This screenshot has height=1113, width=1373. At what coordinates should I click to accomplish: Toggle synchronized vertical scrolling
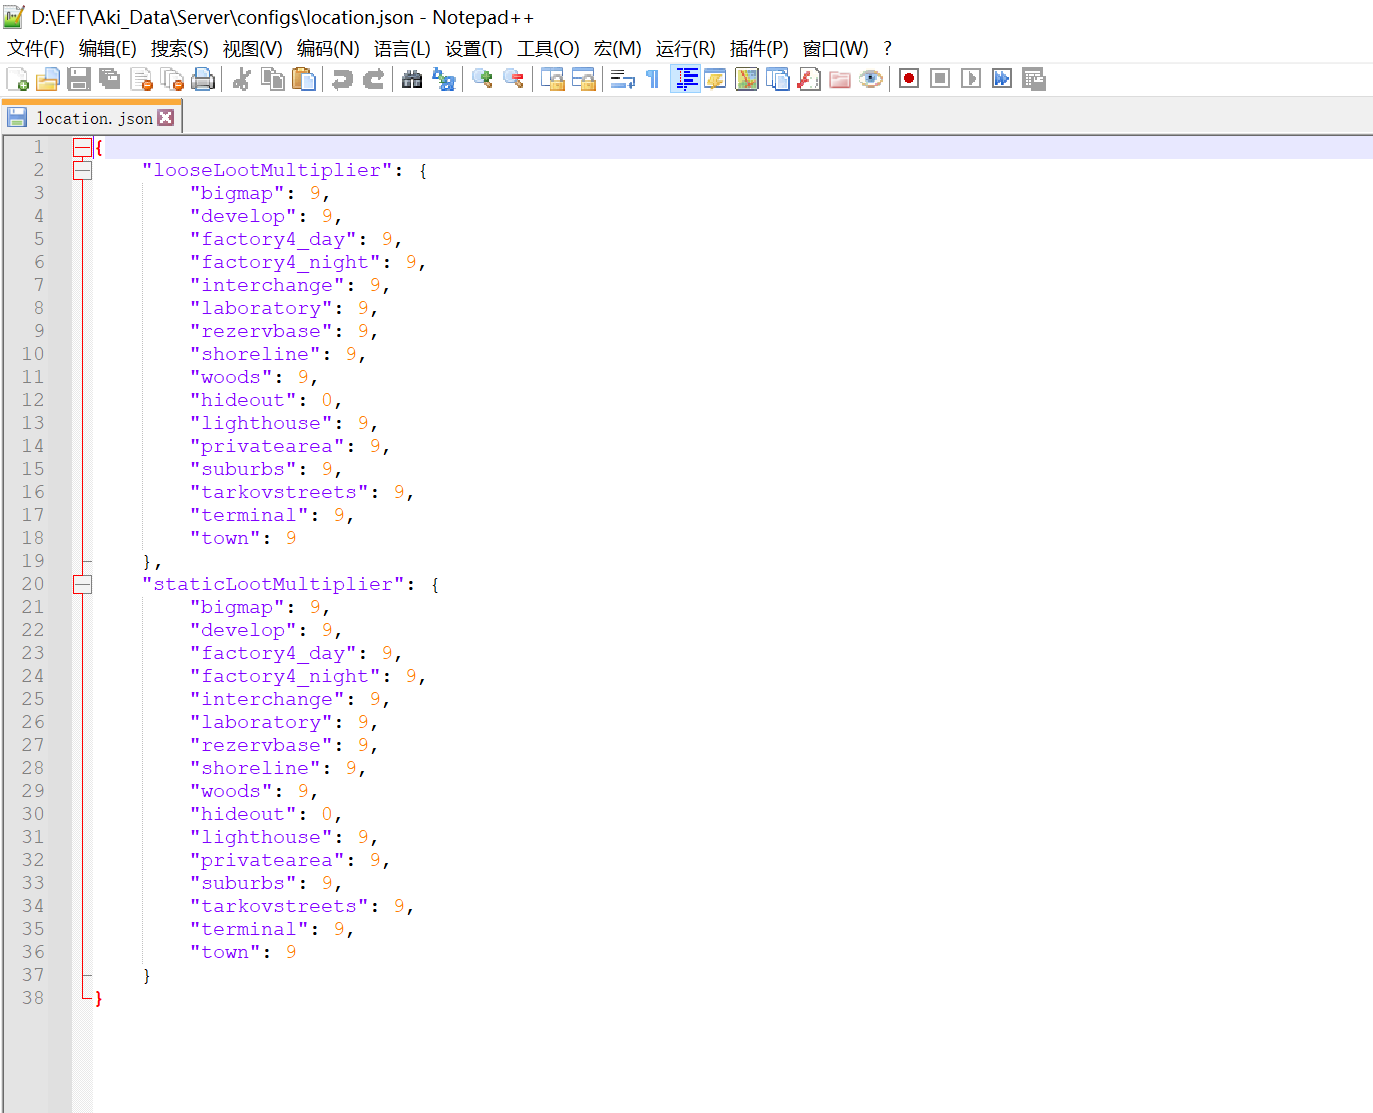point(552,79)
